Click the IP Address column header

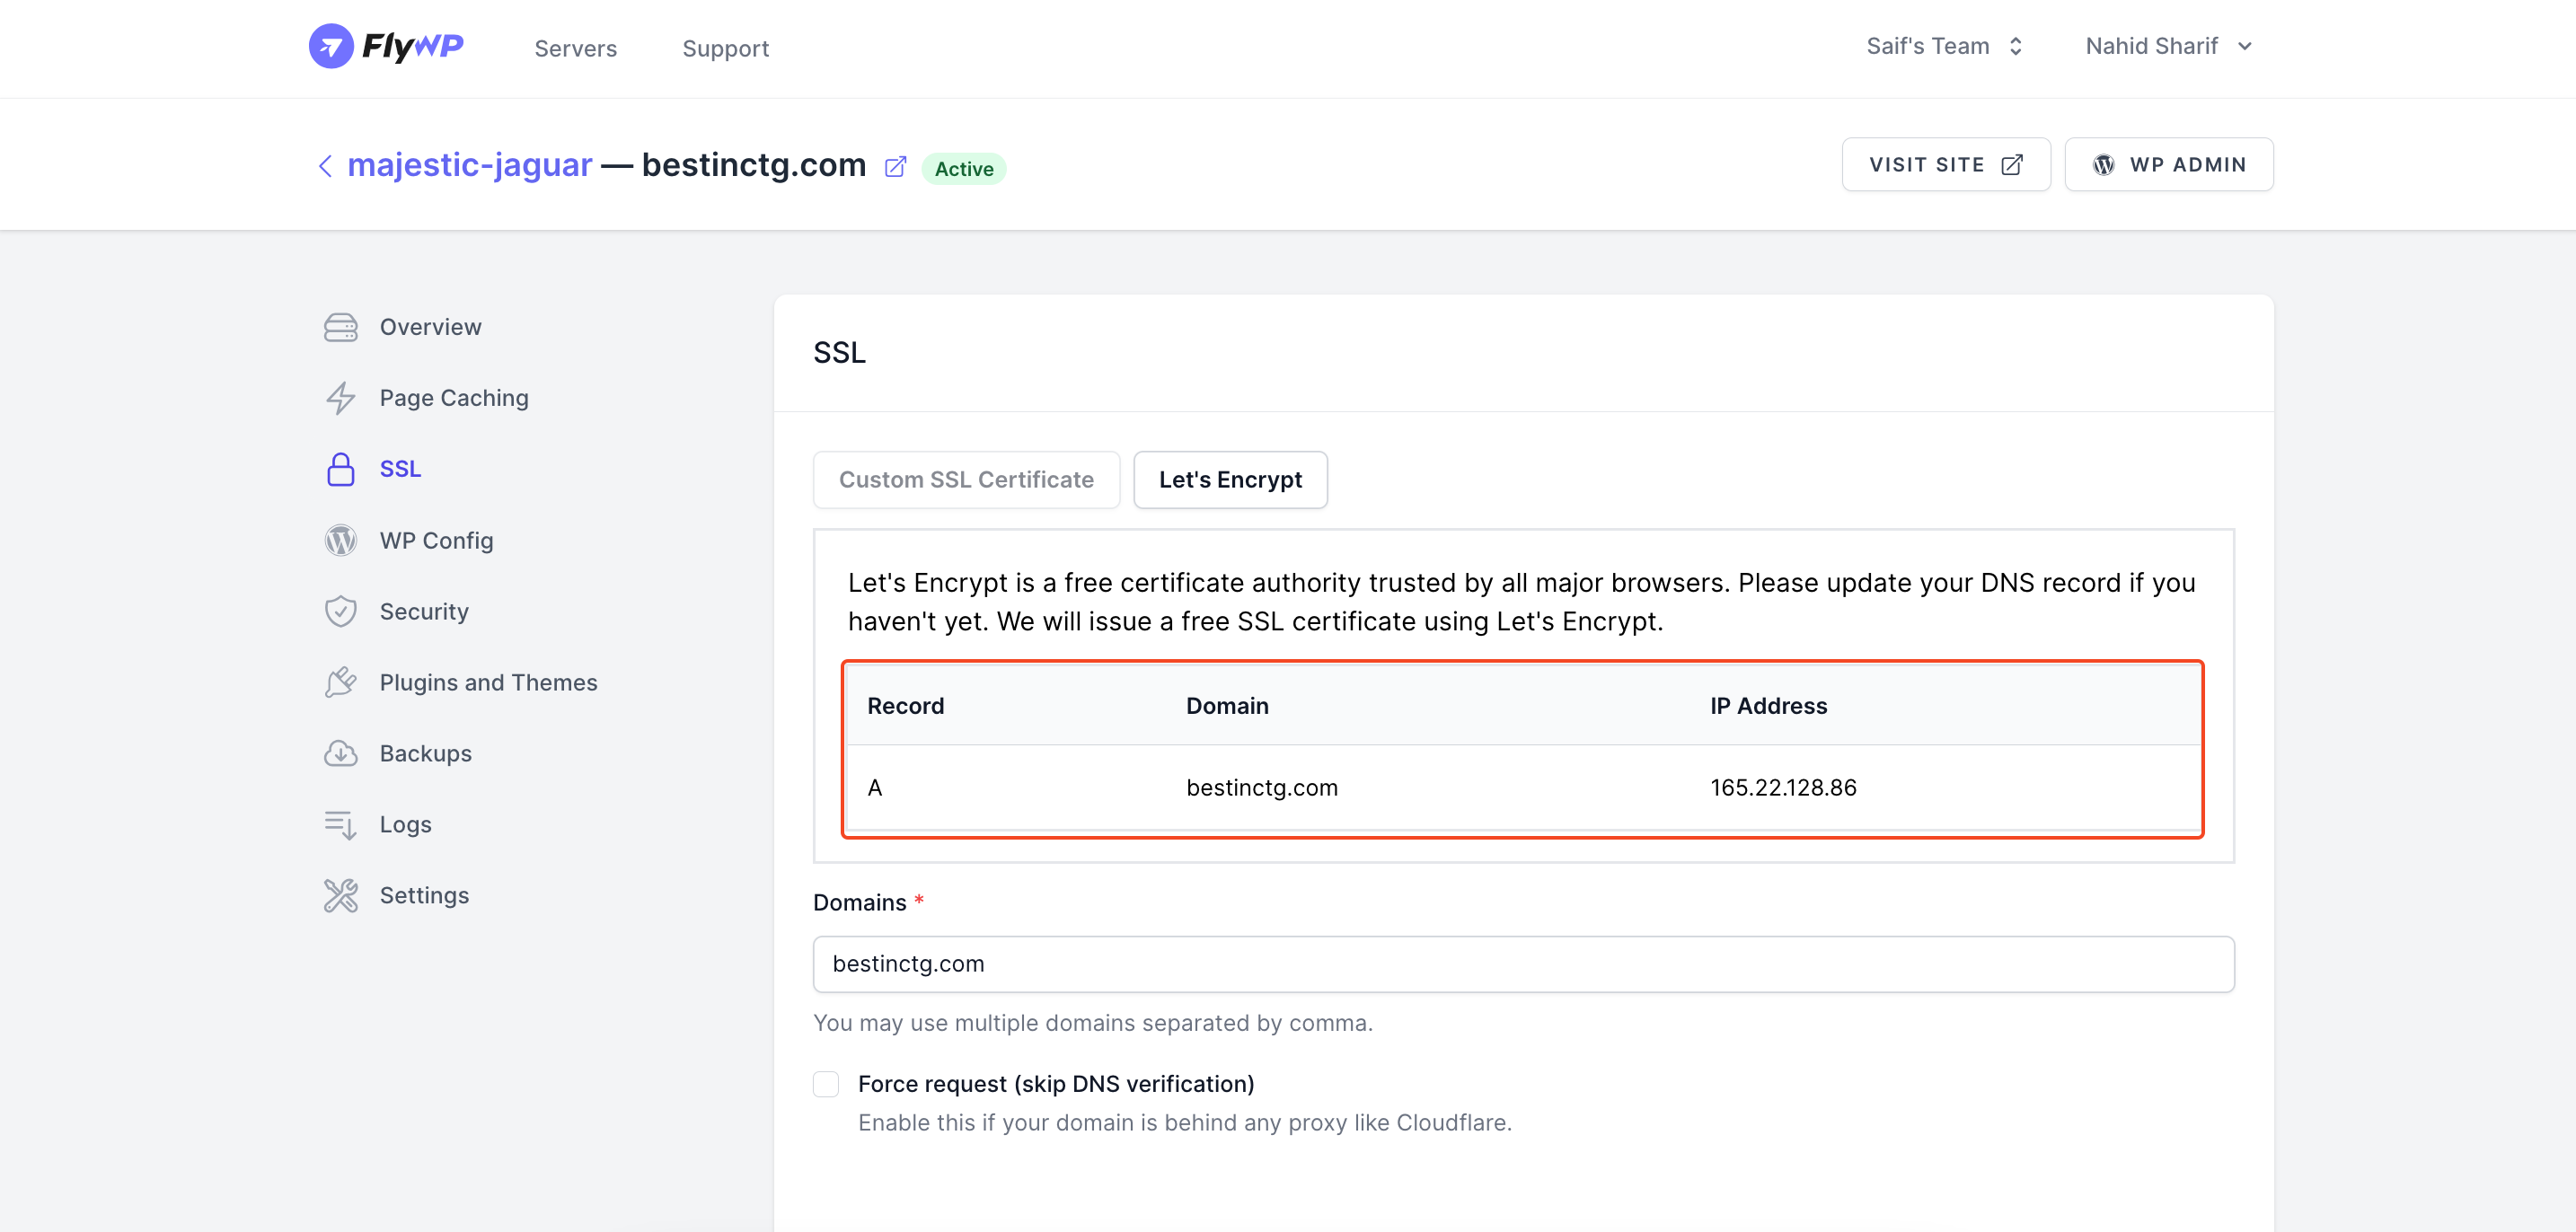click(1768, 706)
